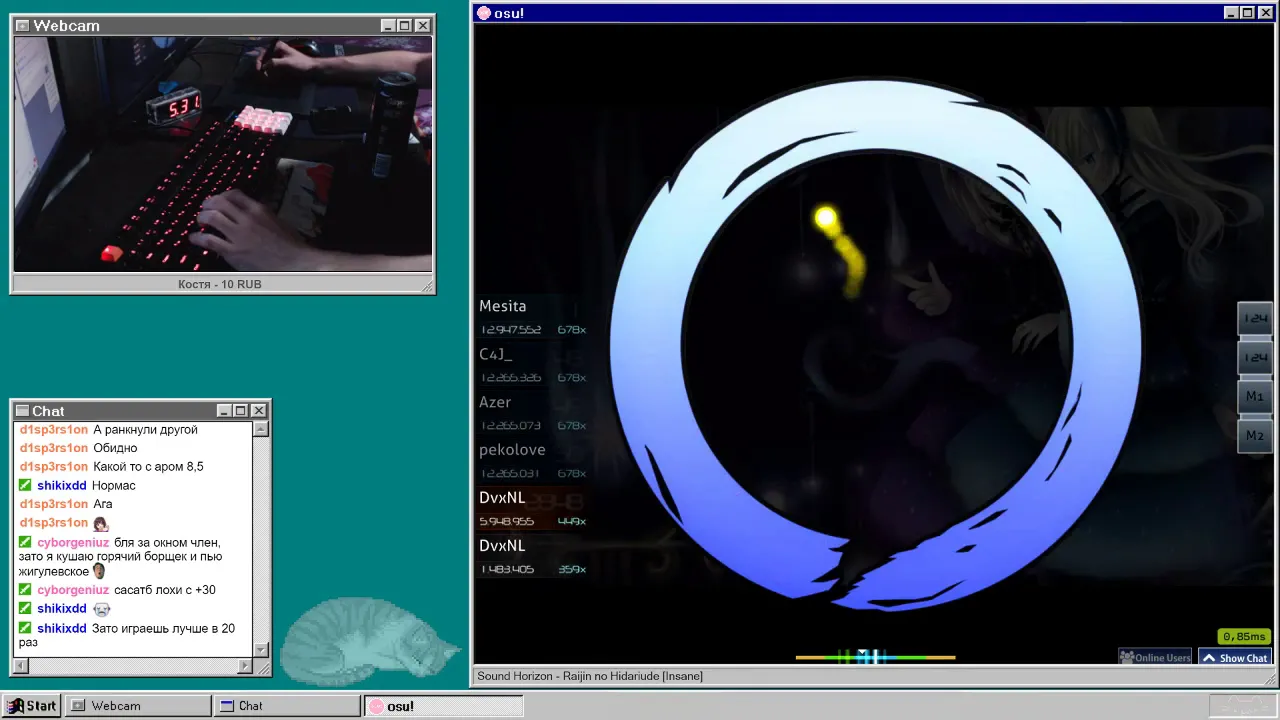Click the top 124 key counter
Screen dimensions: 1280x720
(1254, 318)
